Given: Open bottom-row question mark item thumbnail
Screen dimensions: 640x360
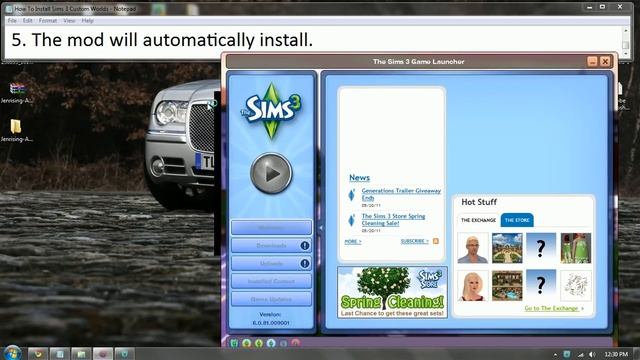Looking at the screenshot, I should pos(541,285).
